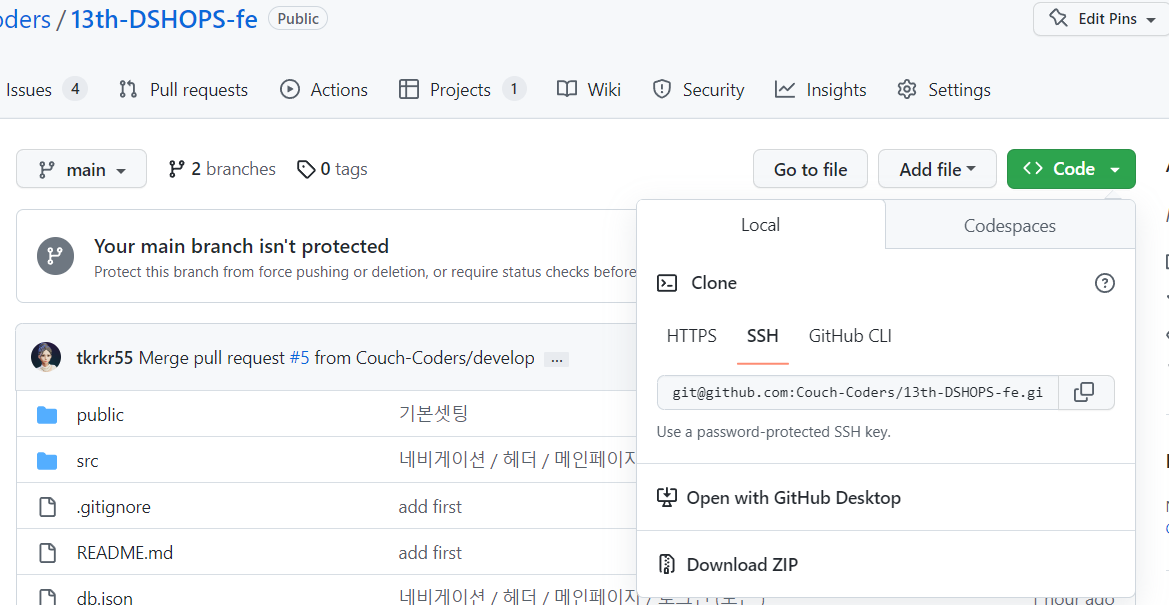1169x605 pixels.
Task: Open the main branch selector dropdown
Action: point(81,169)
